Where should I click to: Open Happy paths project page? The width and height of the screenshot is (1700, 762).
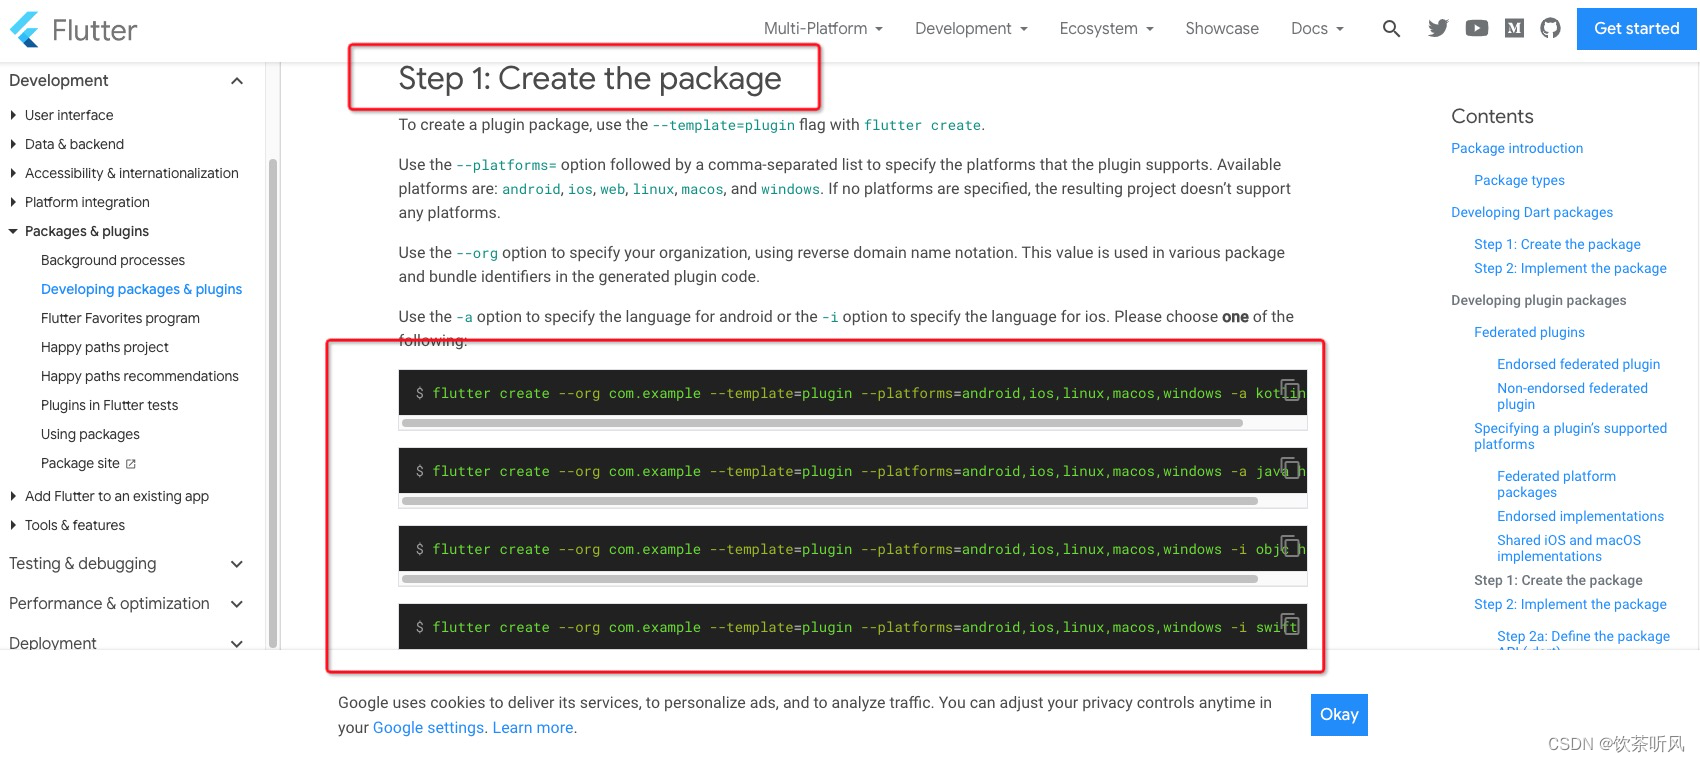pos(105,347)
